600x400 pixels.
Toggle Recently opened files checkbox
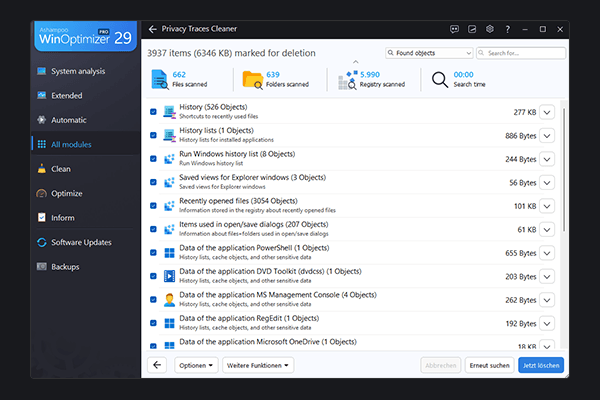(x=153, y=206)
